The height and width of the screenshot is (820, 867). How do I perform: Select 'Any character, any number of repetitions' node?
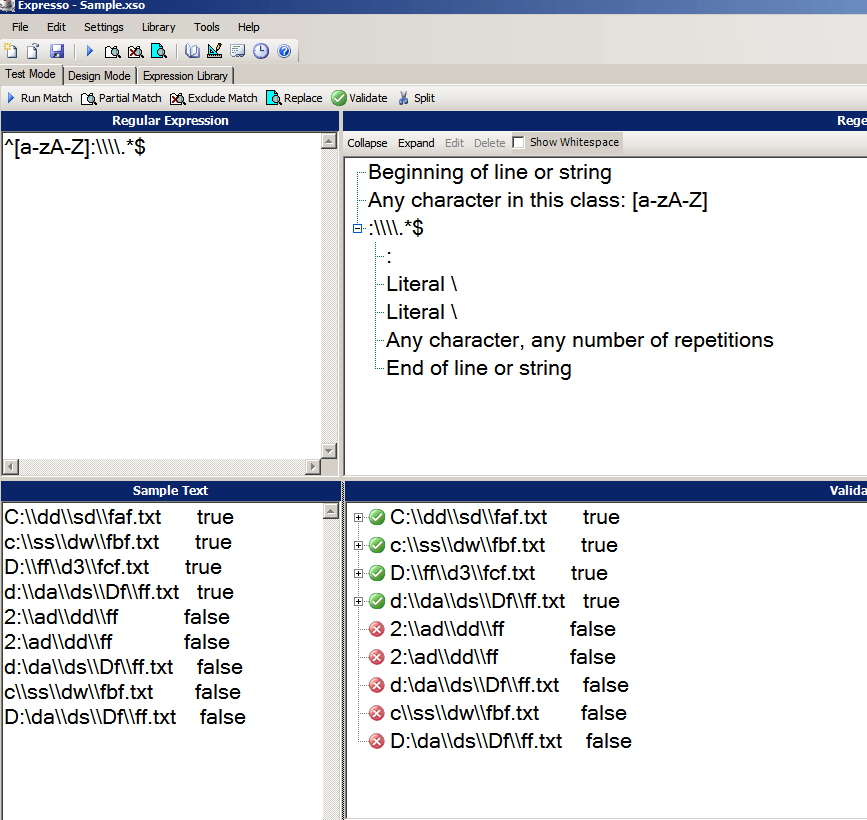click(x=579, y=340)
